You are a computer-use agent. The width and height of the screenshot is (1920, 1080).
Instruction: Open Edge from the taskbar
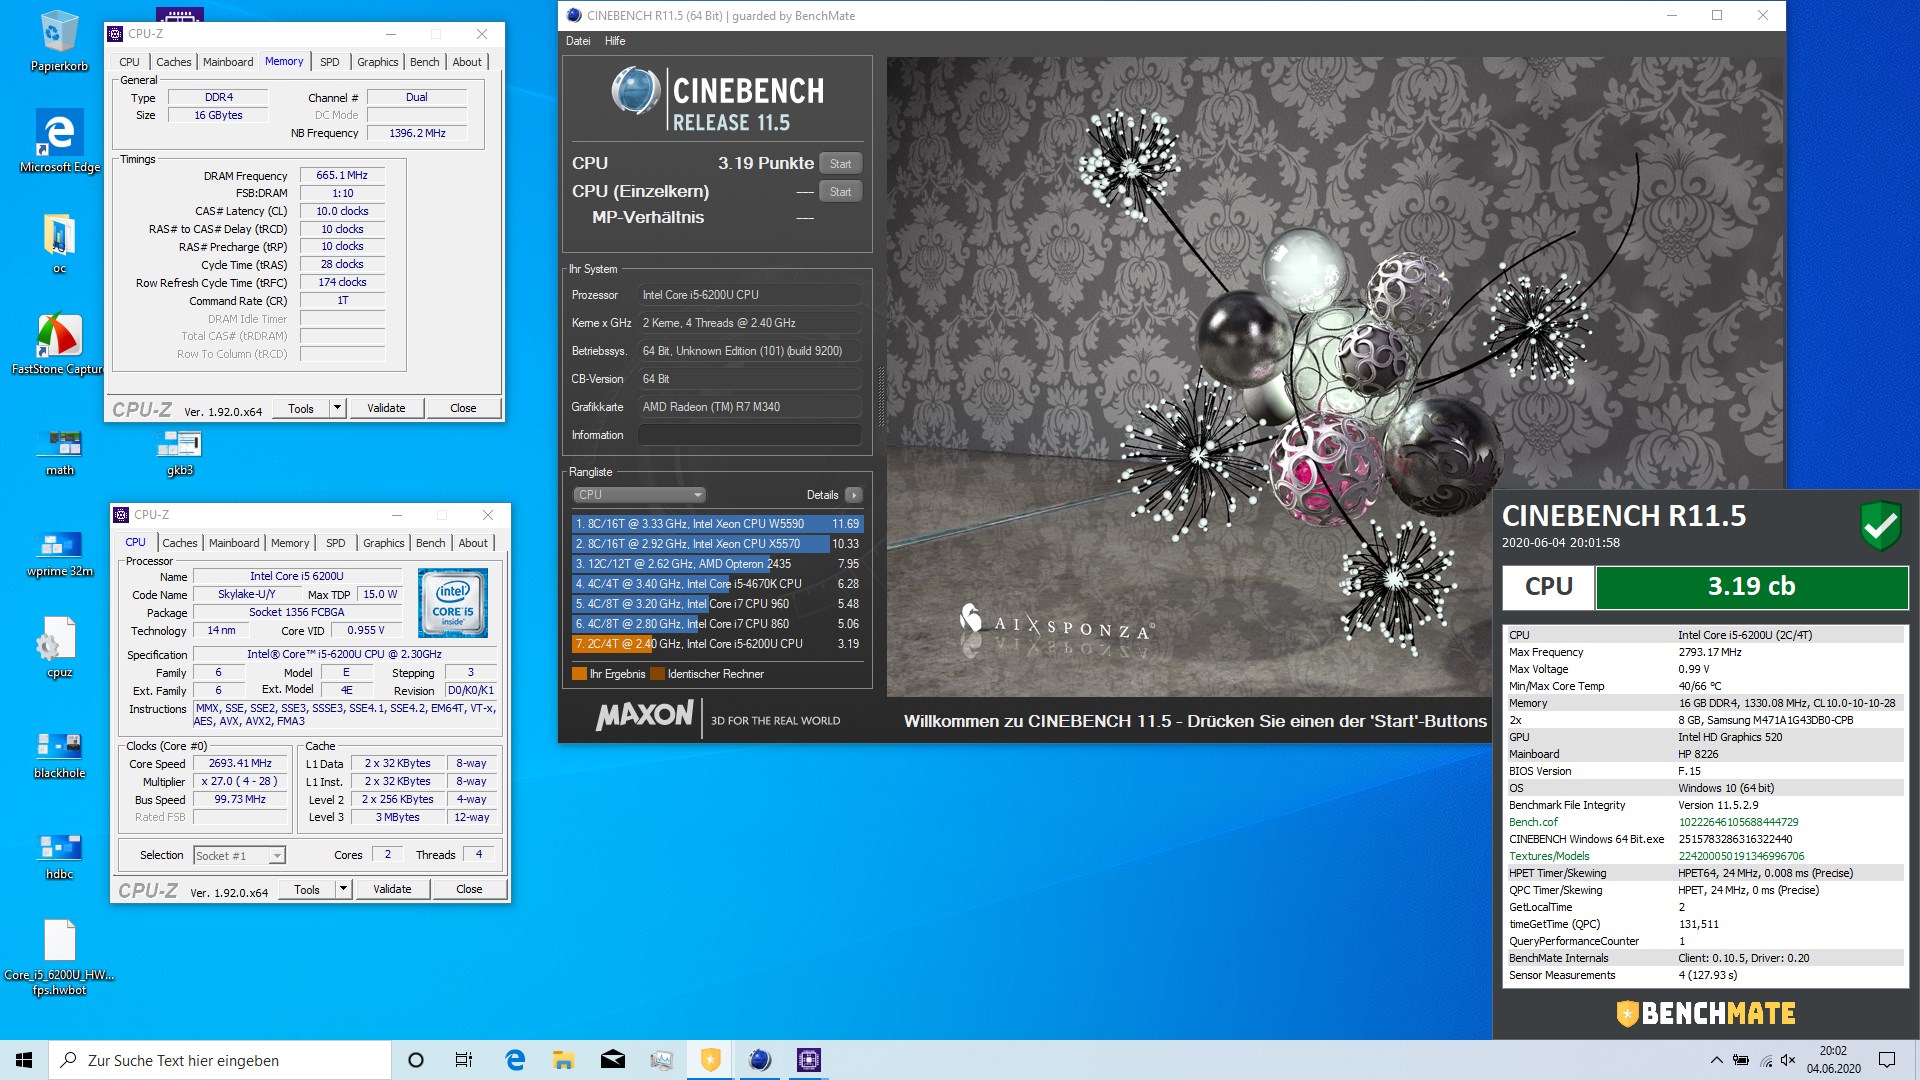click(515, 1060)
